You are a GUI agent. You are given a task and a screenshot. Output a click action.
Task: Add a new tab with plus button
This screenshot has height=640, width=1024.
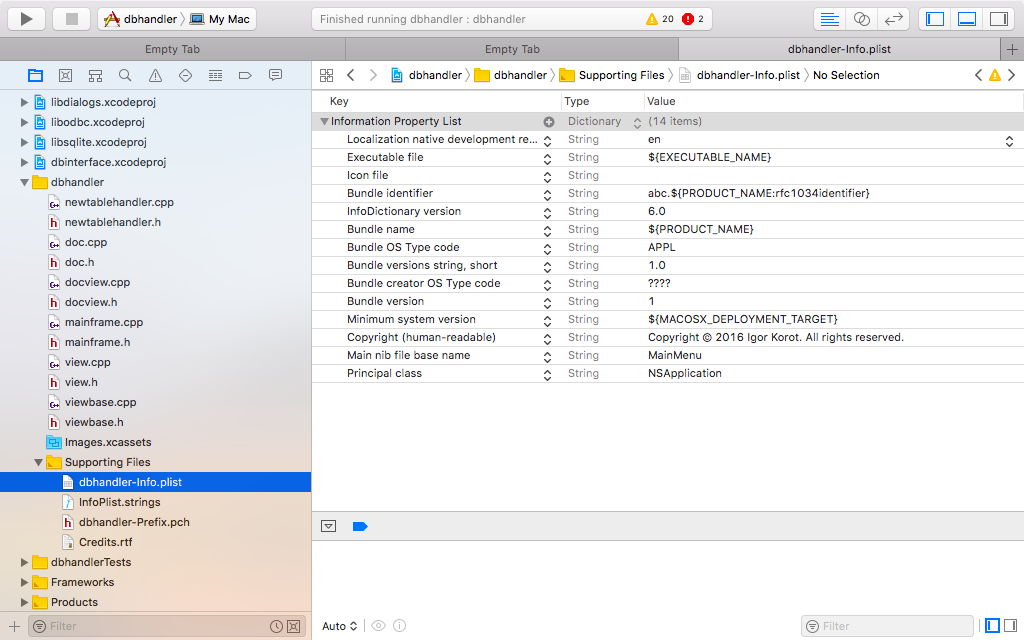click(x=1012, y=49)
